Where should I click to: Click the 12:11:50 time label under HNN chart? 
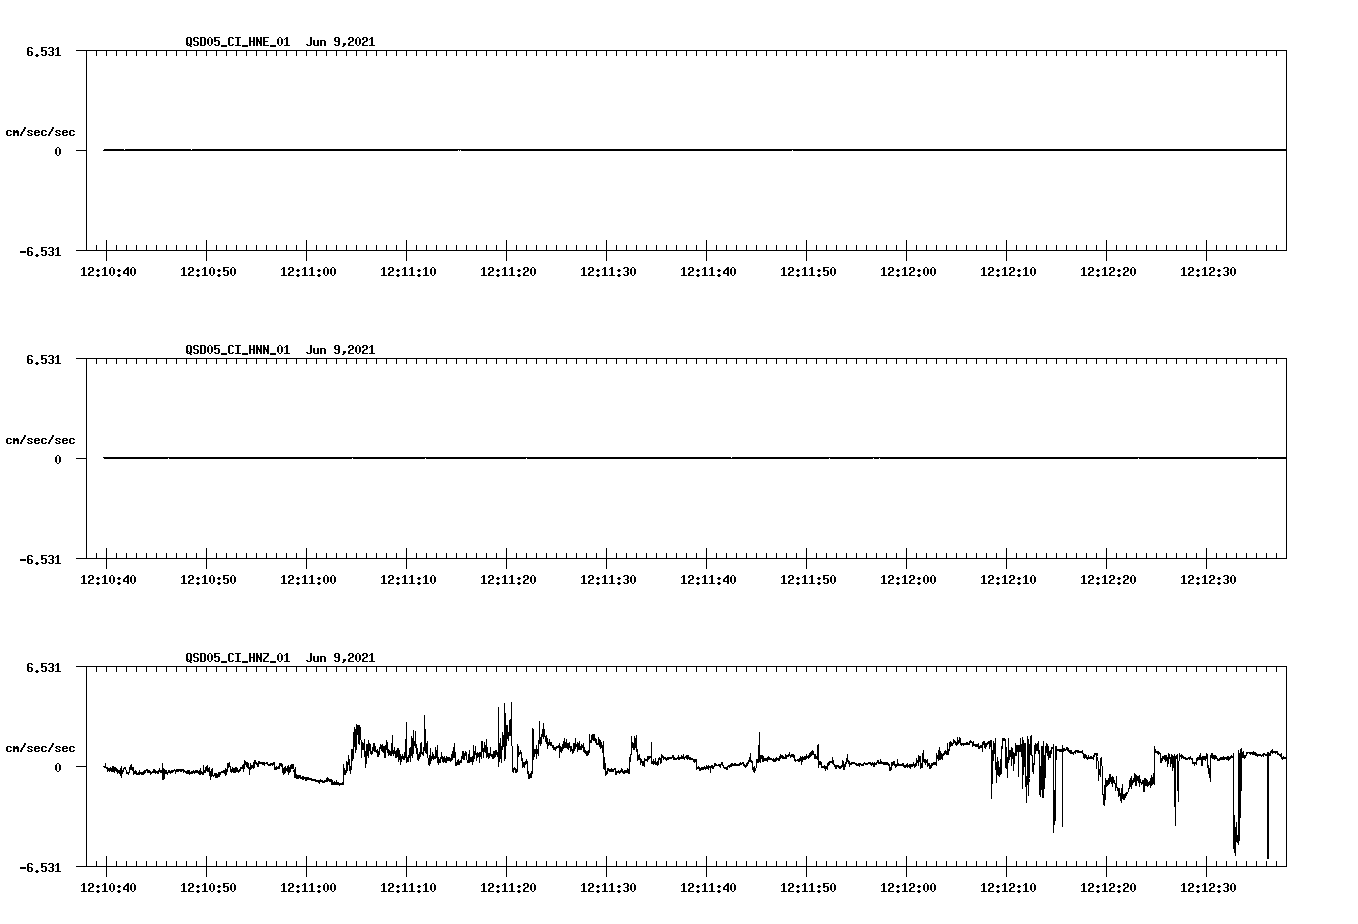pos(808,580)
